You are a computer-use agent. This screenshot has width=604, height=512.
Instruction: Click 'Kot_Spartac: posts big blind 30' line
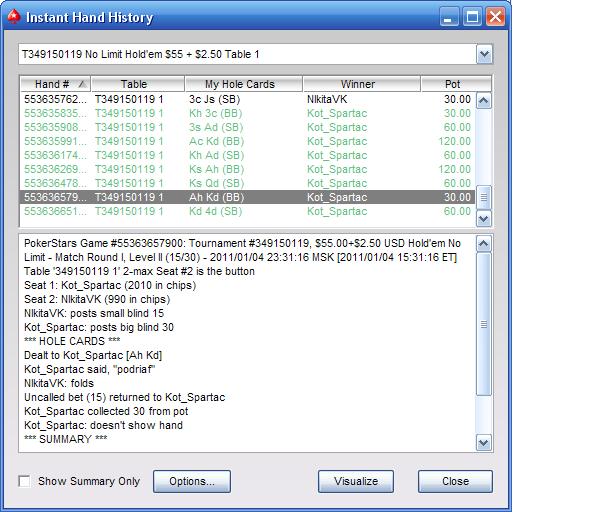click(x=99, y=327)
